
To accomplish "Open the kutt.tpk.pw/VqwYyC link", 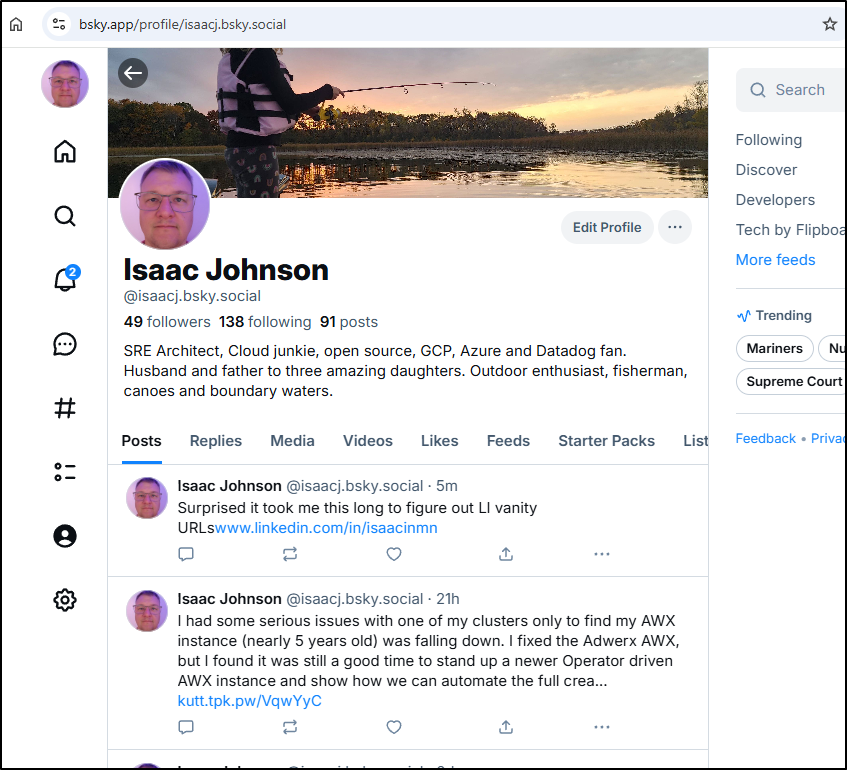I will pos(249,701).
